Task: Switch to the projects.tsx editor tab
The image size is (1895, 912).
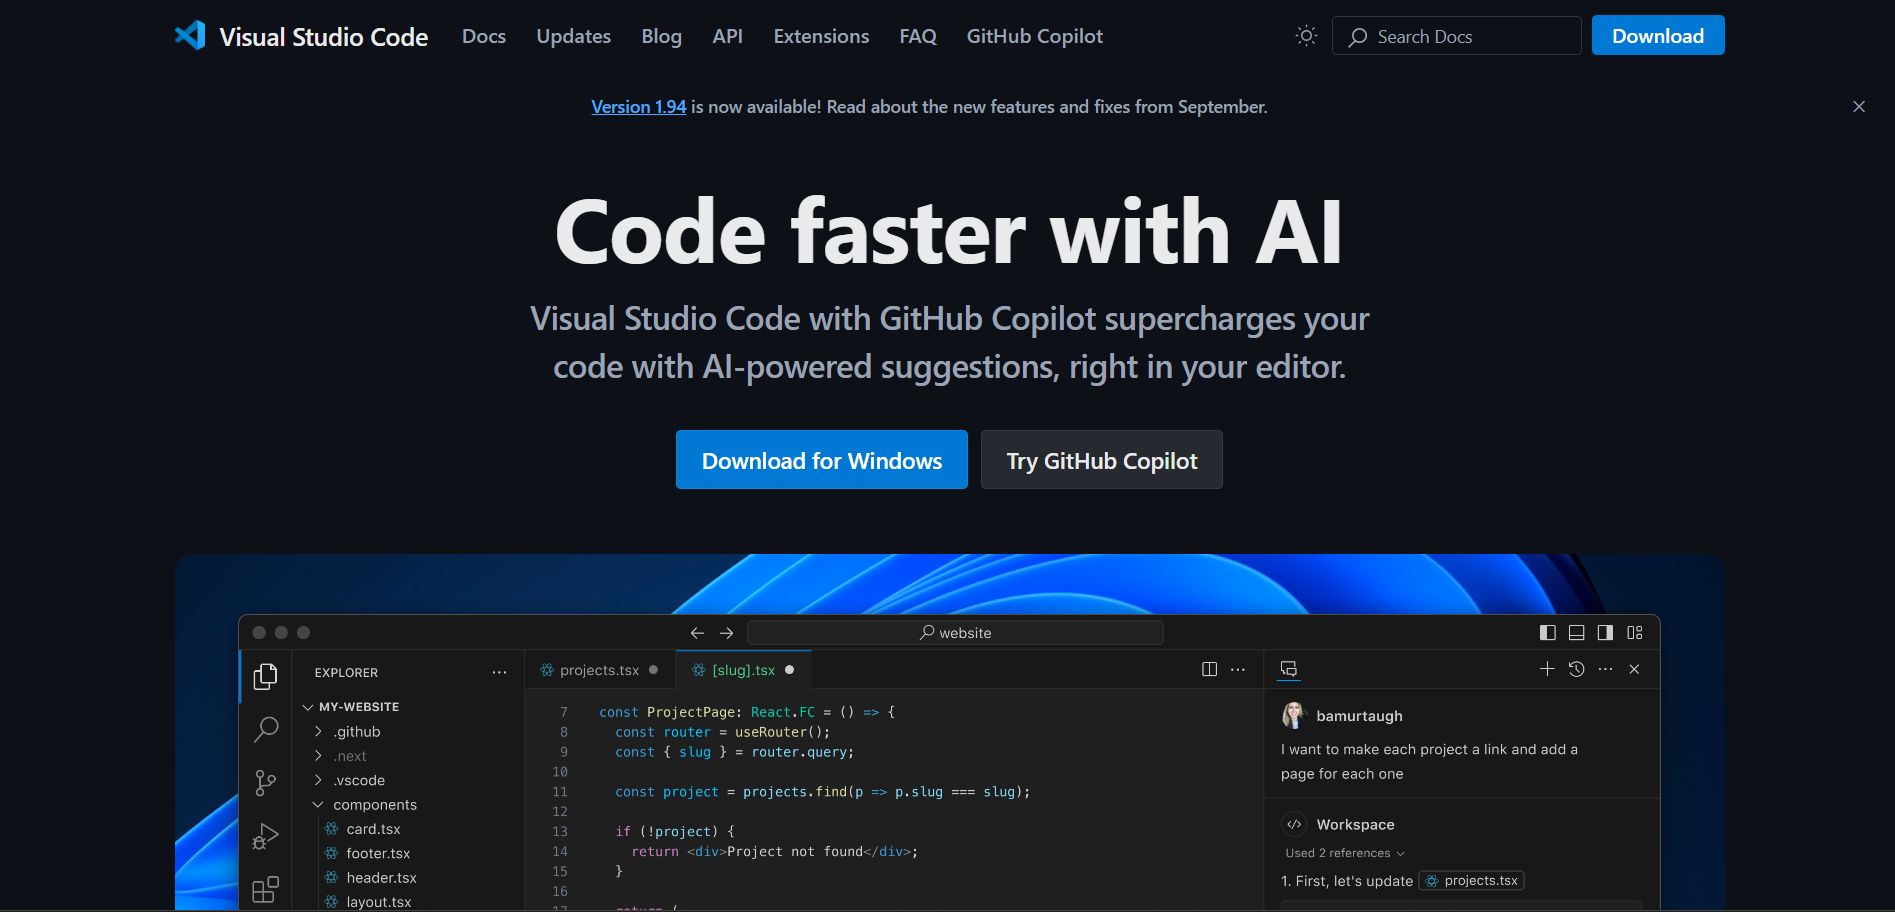Action: pos(599,670)
